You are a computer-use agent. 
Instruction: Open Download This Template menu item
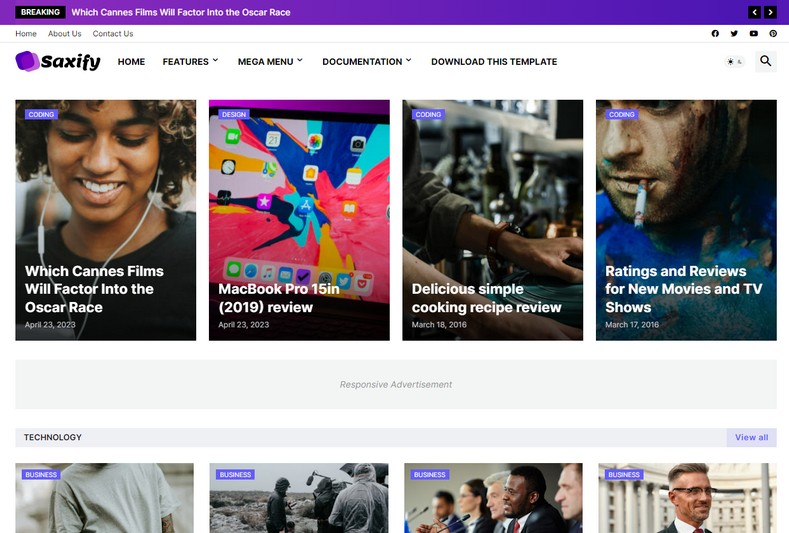(x=494, y=61)
